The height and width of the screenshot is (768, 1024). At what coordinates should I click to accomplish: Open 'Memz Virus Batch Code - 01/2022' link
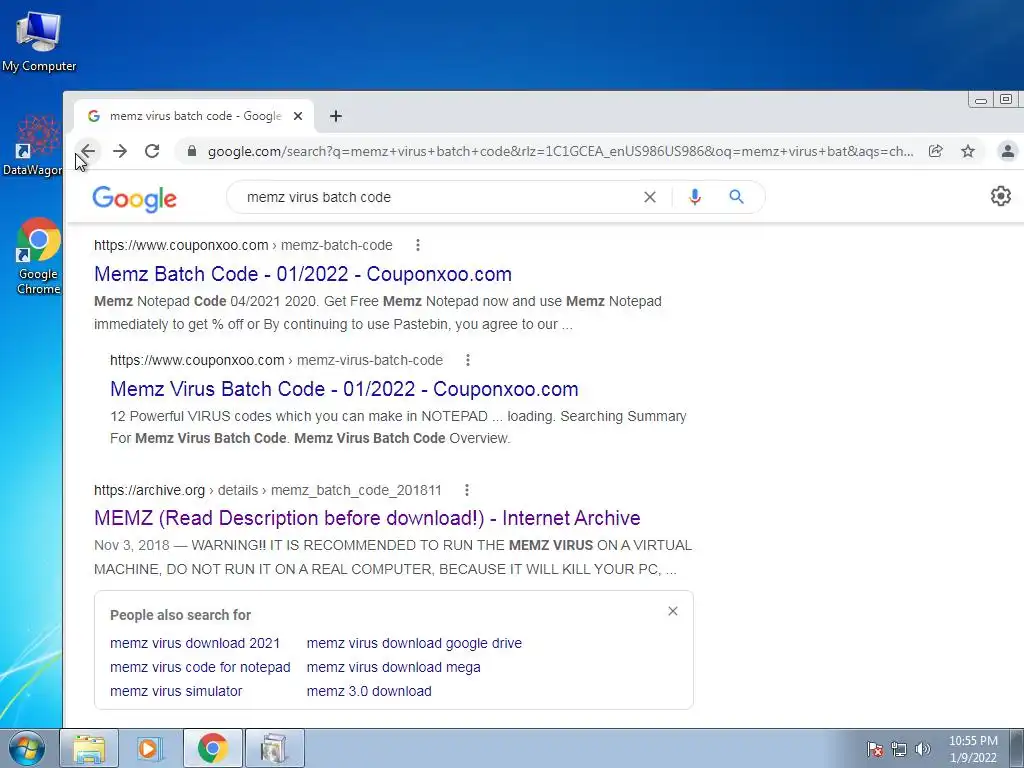[344, 389]
